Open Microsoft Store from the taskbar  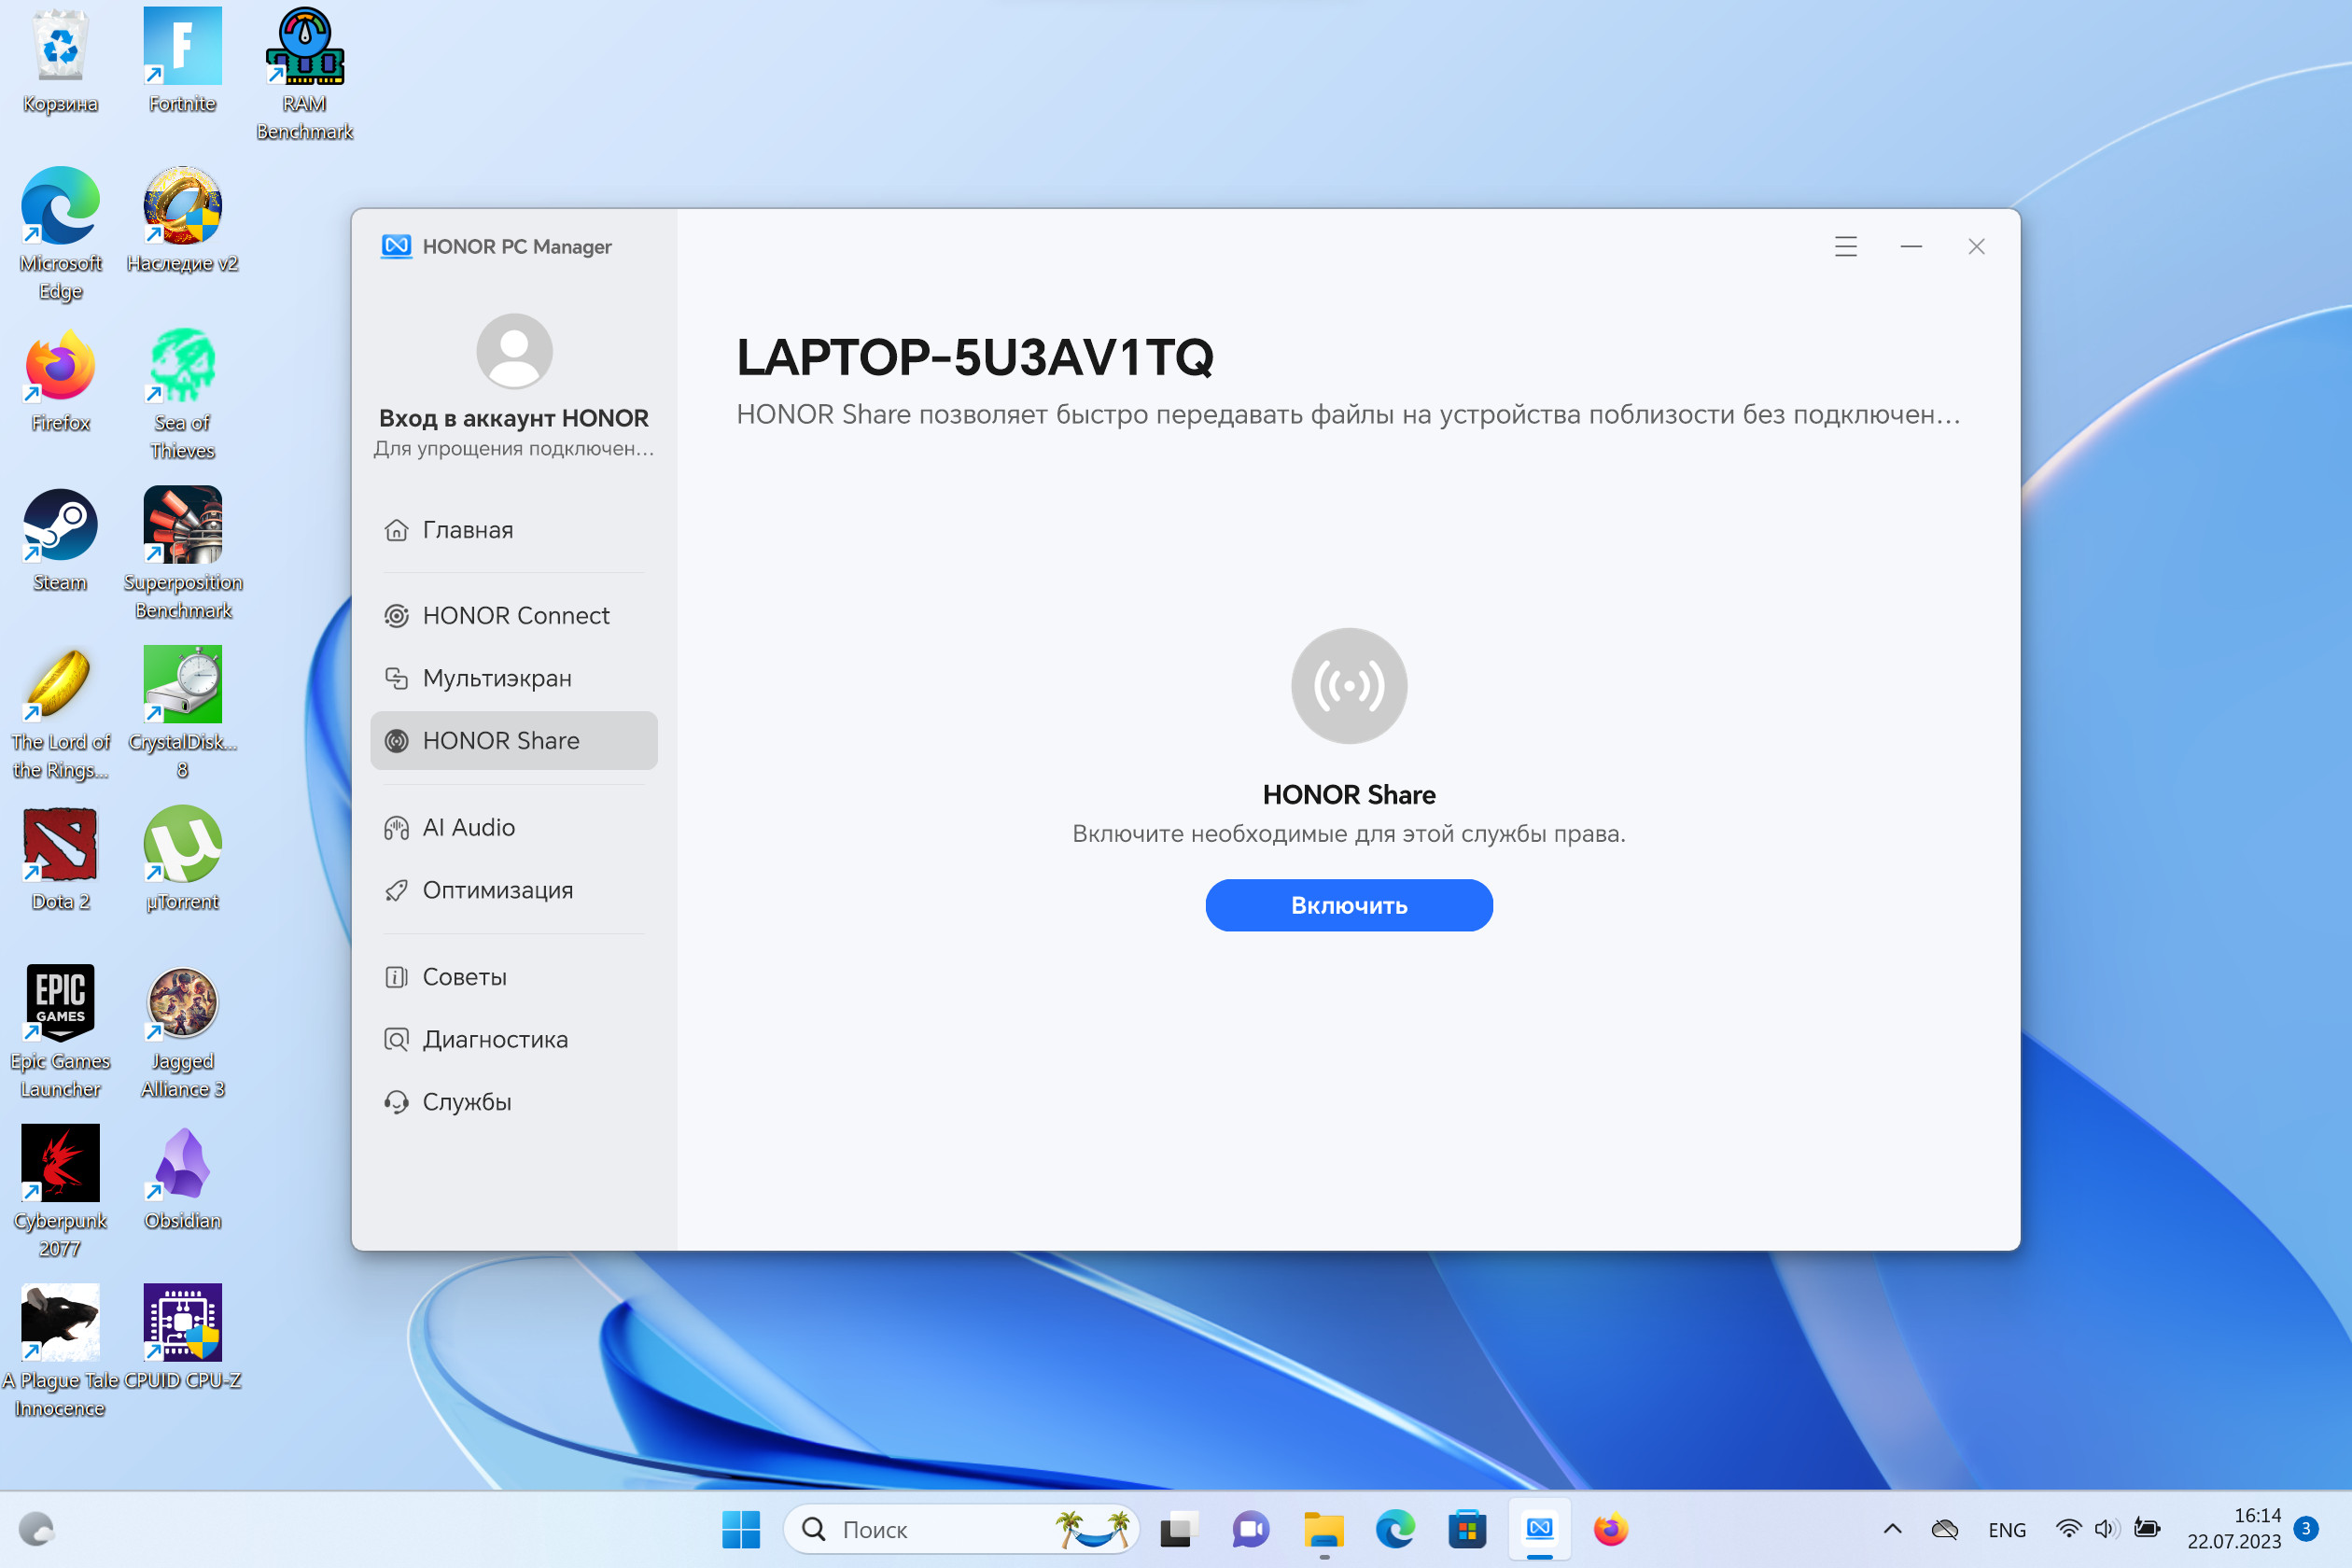pos(1468,1529)
